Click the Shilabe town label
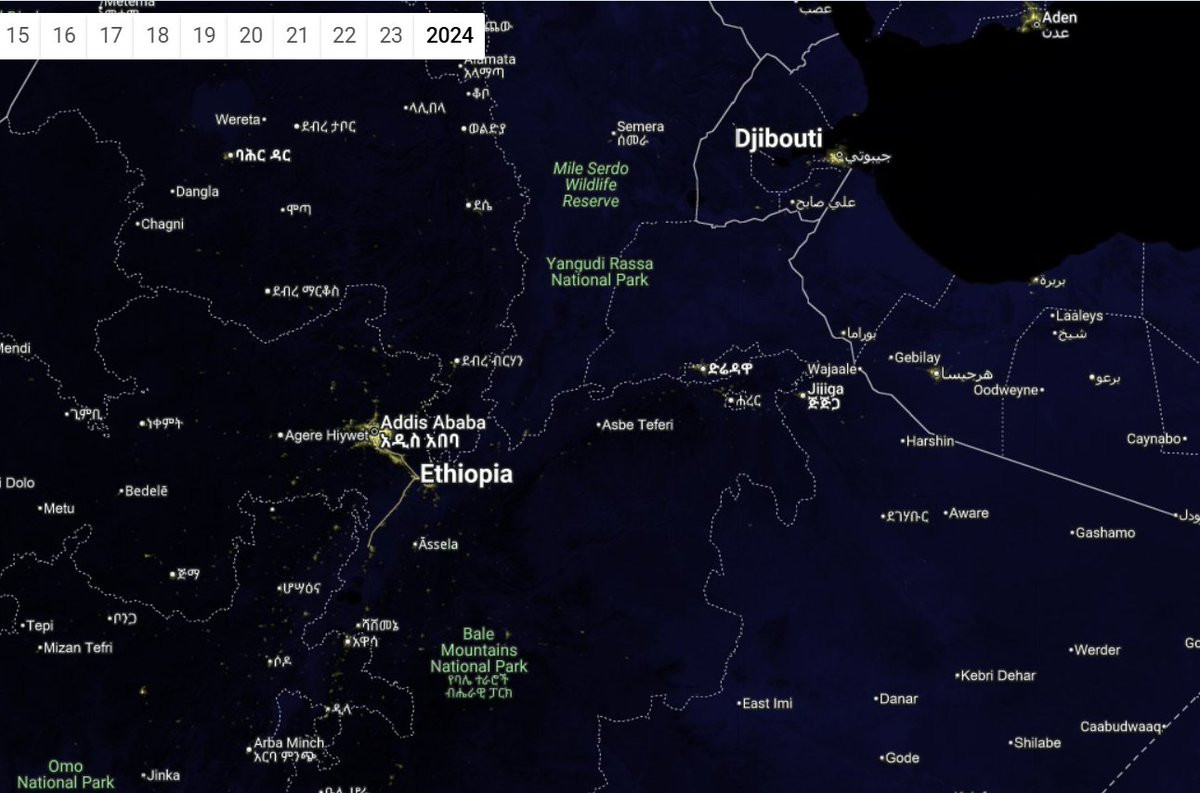This screenshot has height=793, width=1200. [1037, 743]
